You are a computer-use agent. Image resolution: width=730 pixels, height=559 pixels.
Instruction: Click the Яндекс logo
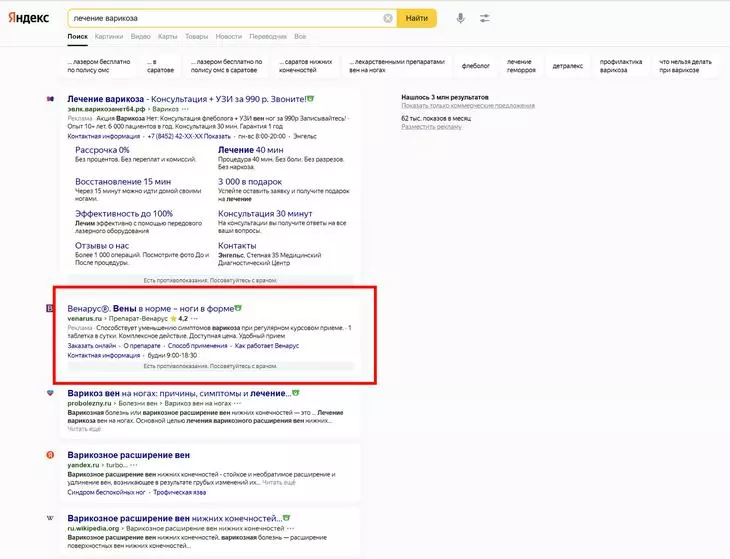[28, 18]
